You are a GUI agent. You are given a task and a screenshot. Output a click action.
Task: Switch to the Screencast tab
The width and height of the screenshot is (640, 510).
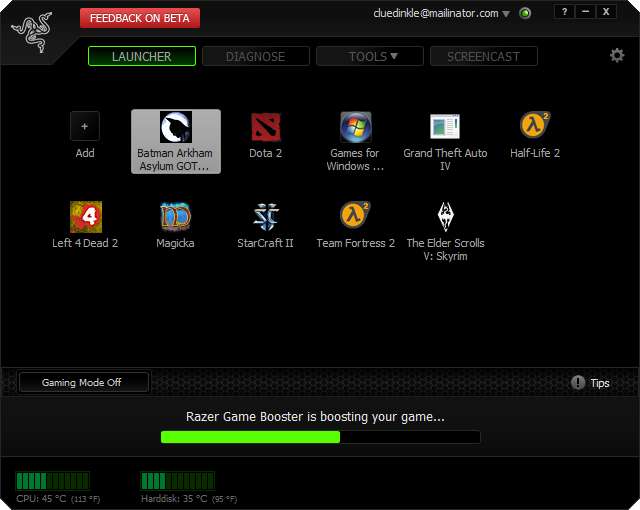[x=483, y=57]
